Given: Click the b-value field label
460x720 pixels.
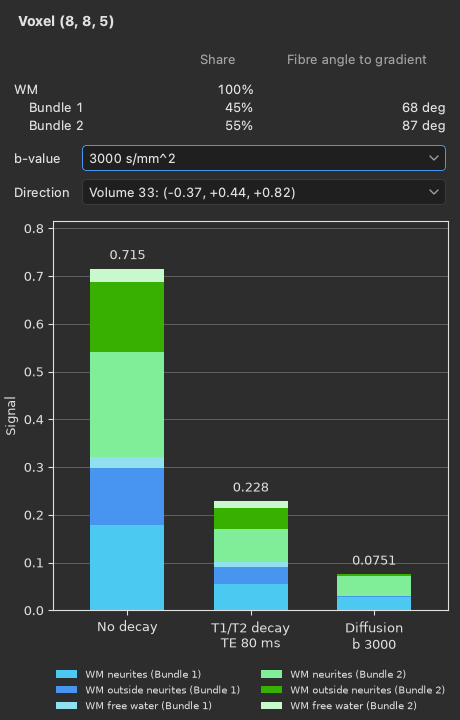Looking at the screenshot, I should [37, 158].
